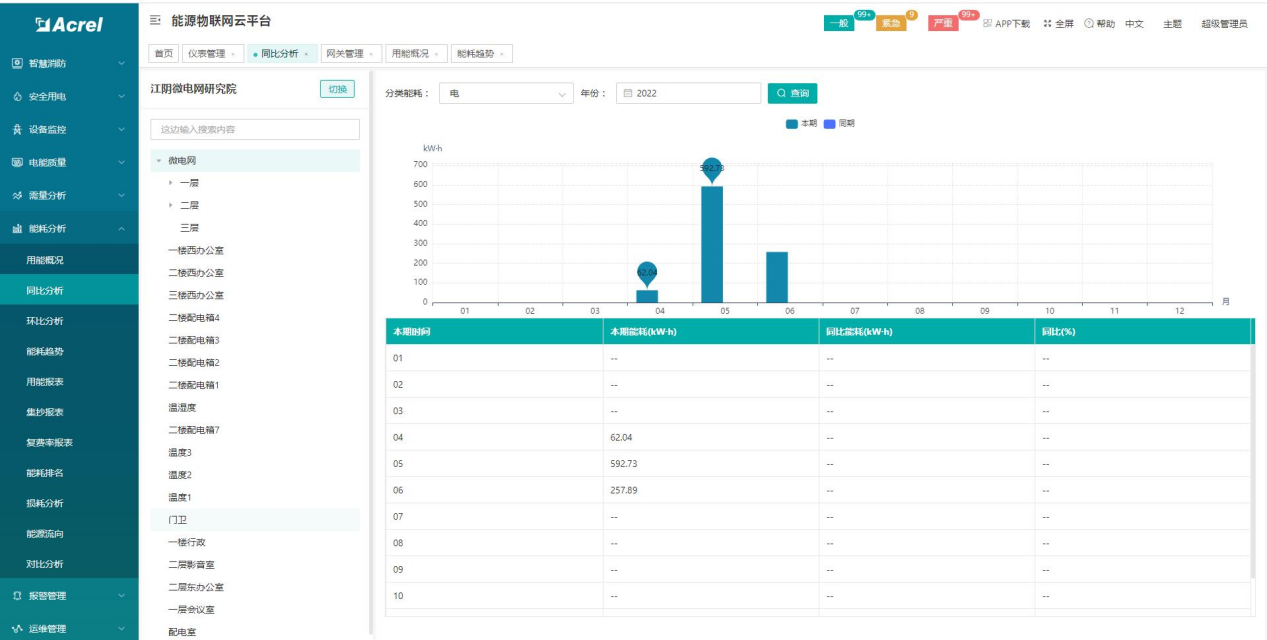
Task: Click the 查询 search button
Action: 792,93
